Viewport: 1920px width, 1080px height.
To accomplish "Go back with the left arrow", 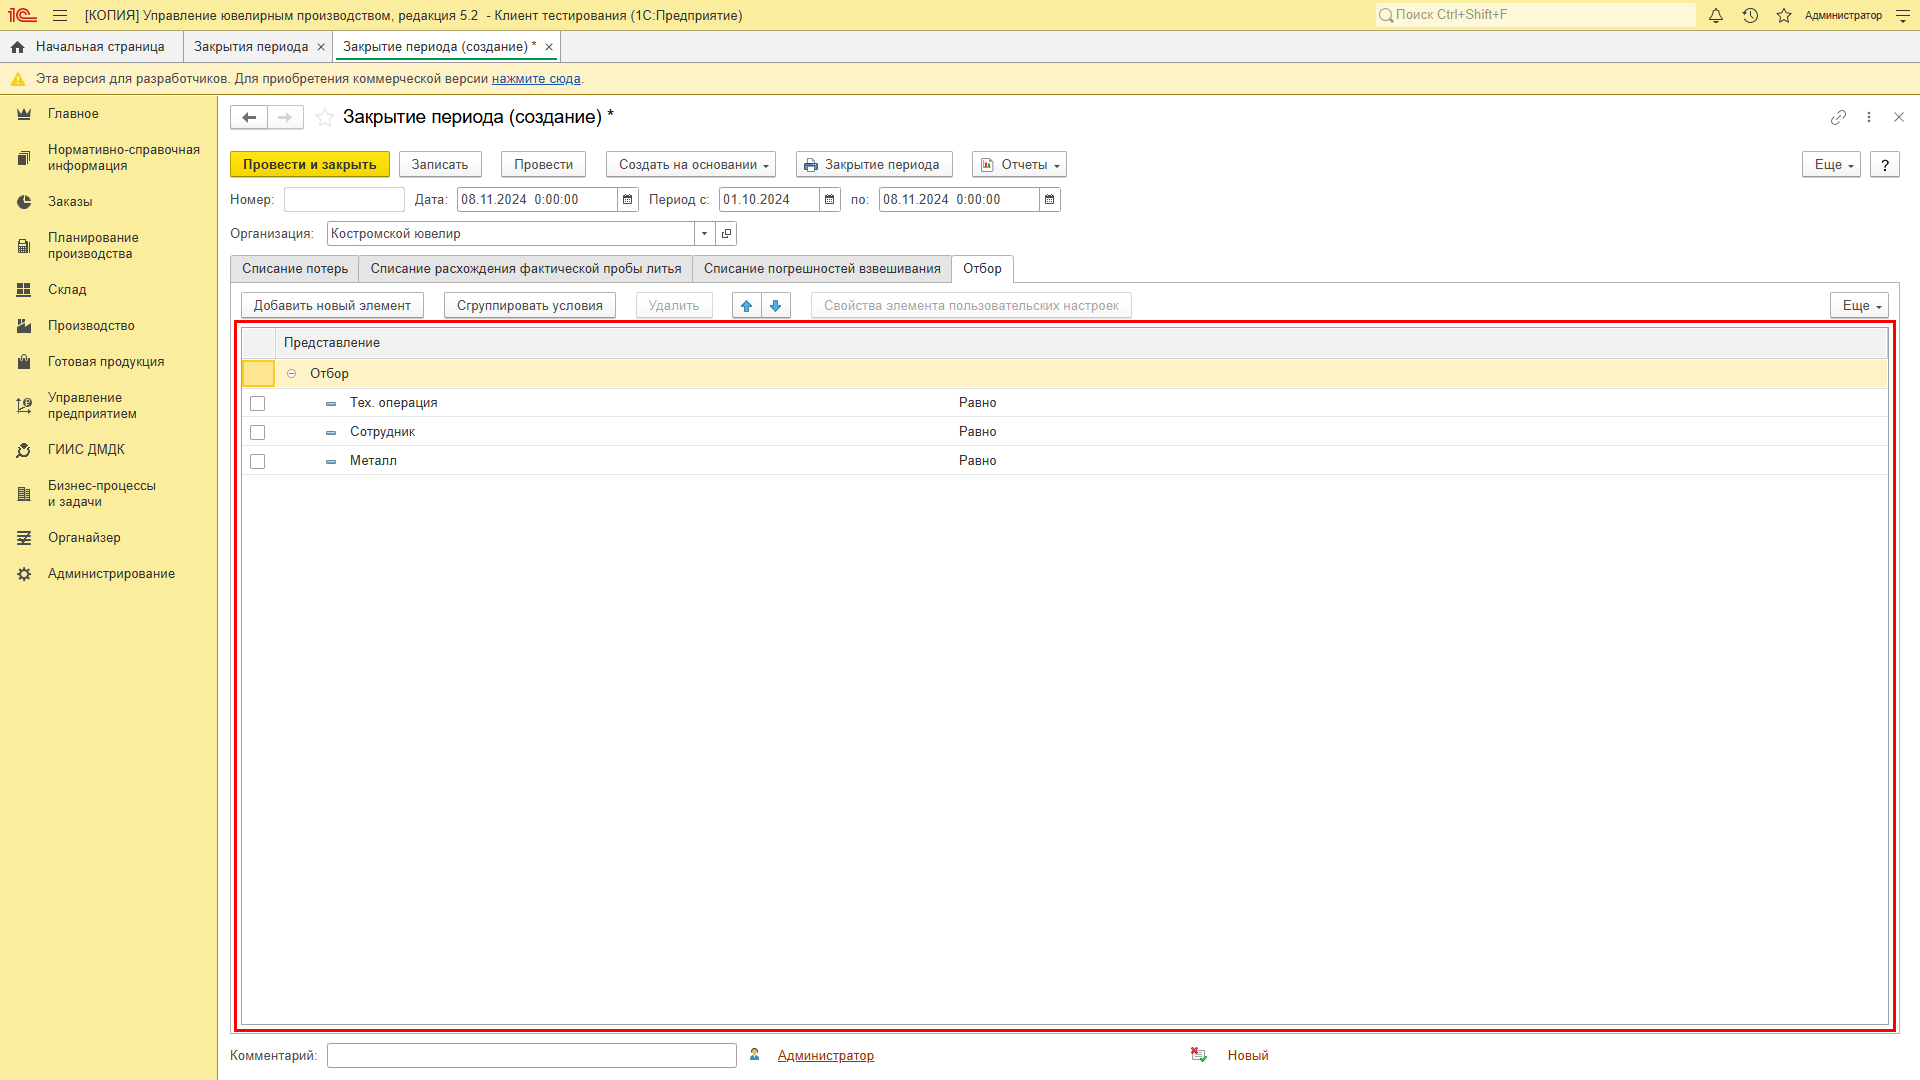I will coord(249,117).
